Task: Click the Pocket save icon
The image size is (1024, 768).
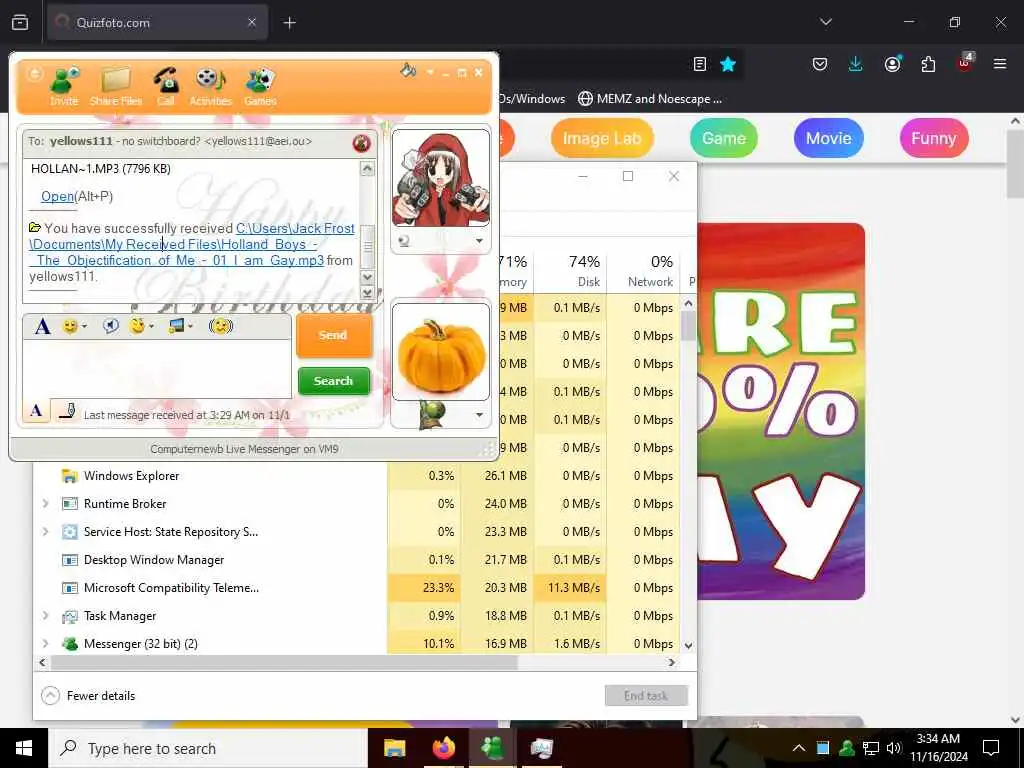Action: point(820,64)
